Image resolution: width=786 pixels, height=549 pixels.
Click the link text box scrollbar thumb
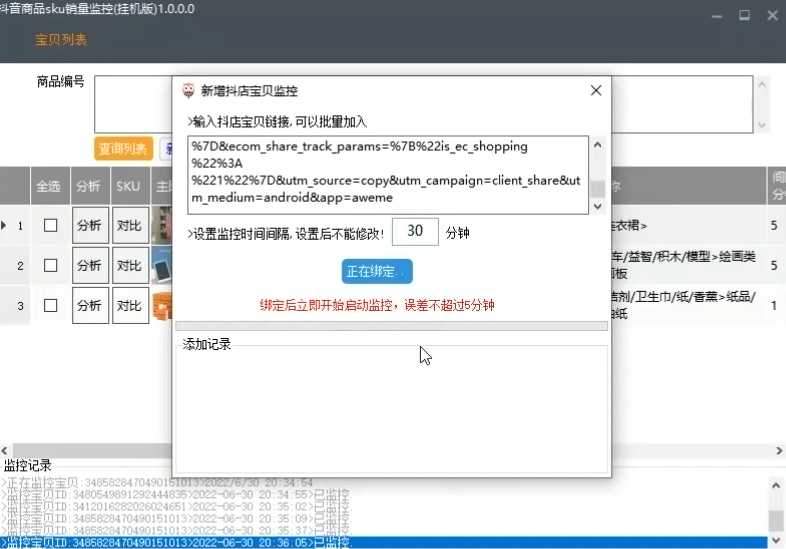pos(597,189)
